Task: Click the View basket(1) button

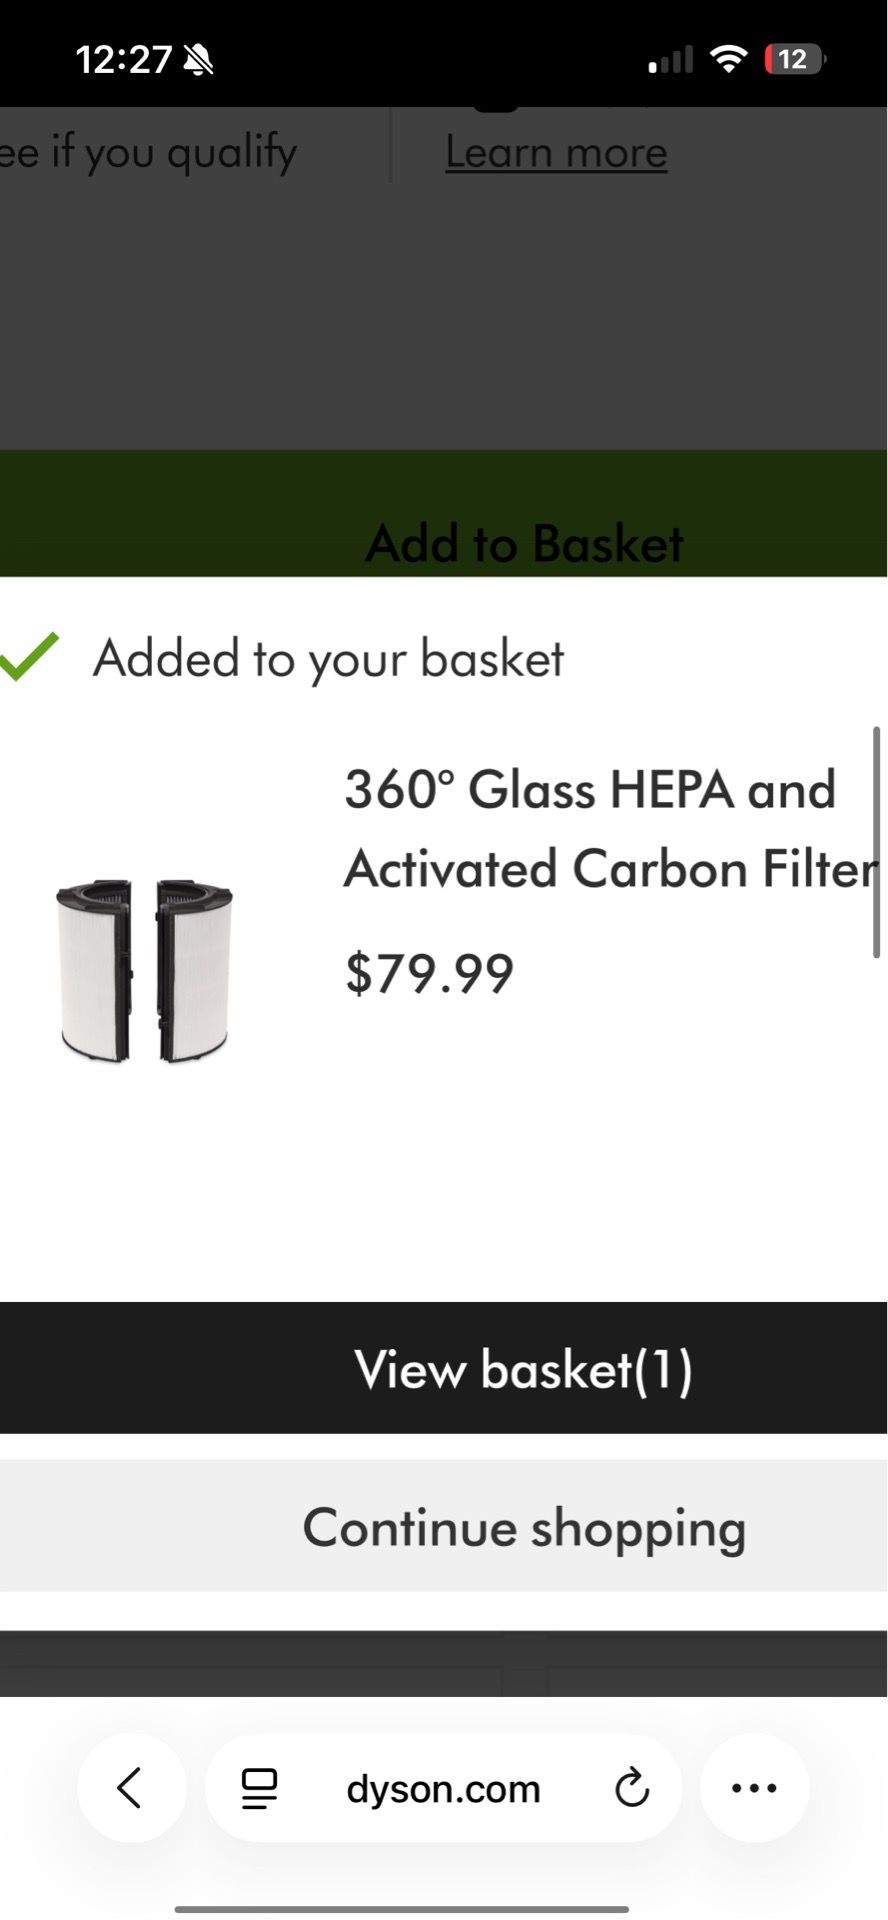Action: pos(444,1368)
